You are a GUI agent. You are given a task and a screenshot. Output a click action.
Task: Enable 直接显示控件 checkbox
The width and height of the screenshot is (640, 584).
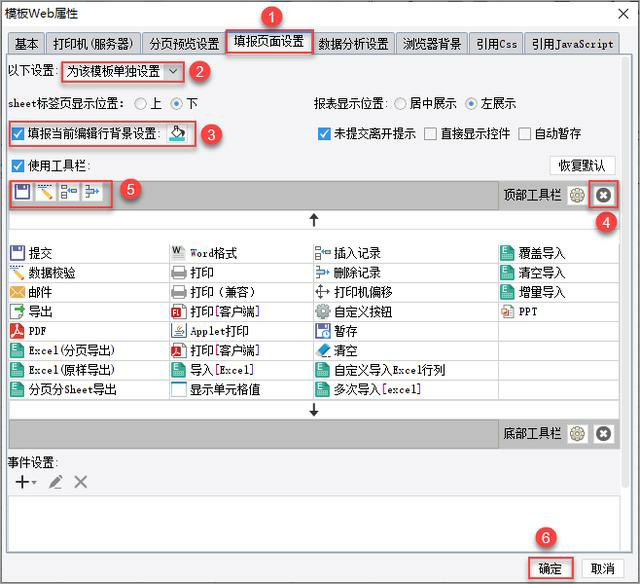point(430,133)
